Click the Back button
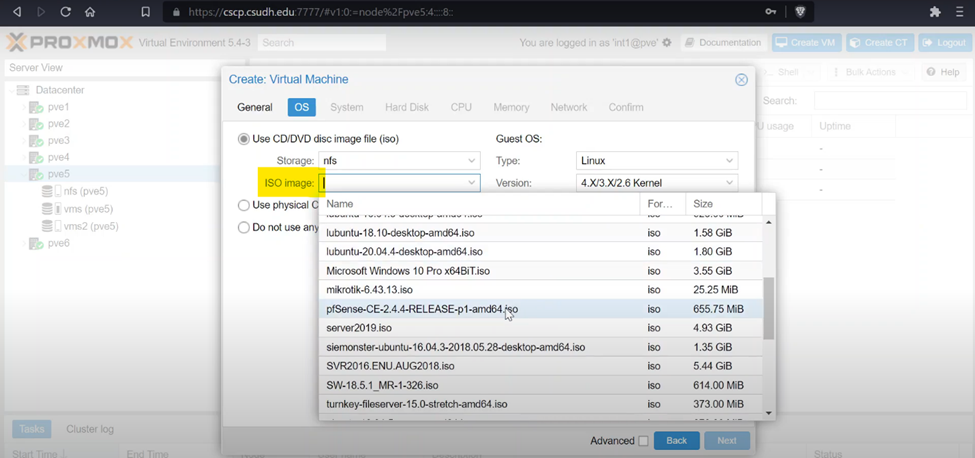The height and width of the screenshot is (458, 975). pos(677,441)
